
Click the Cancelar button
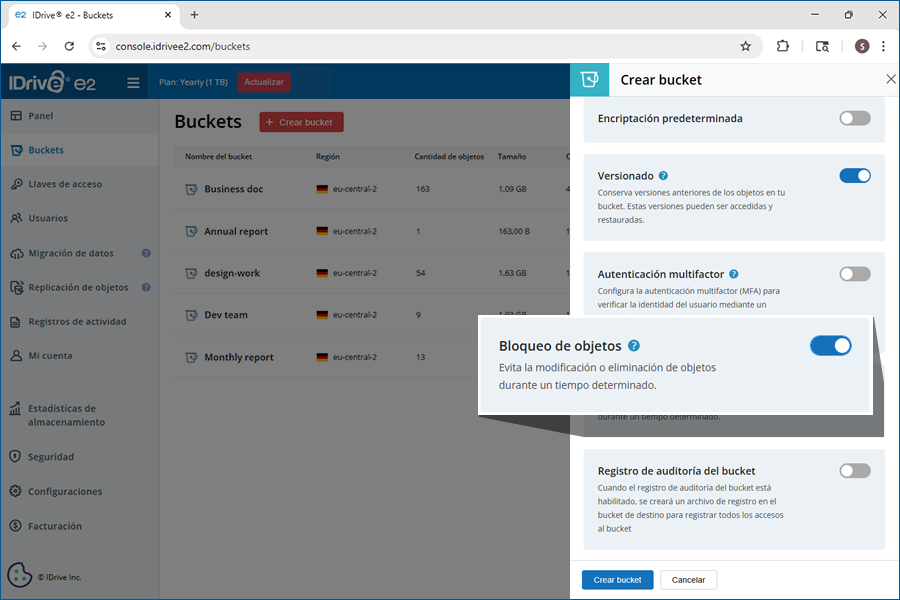[688, 580]
